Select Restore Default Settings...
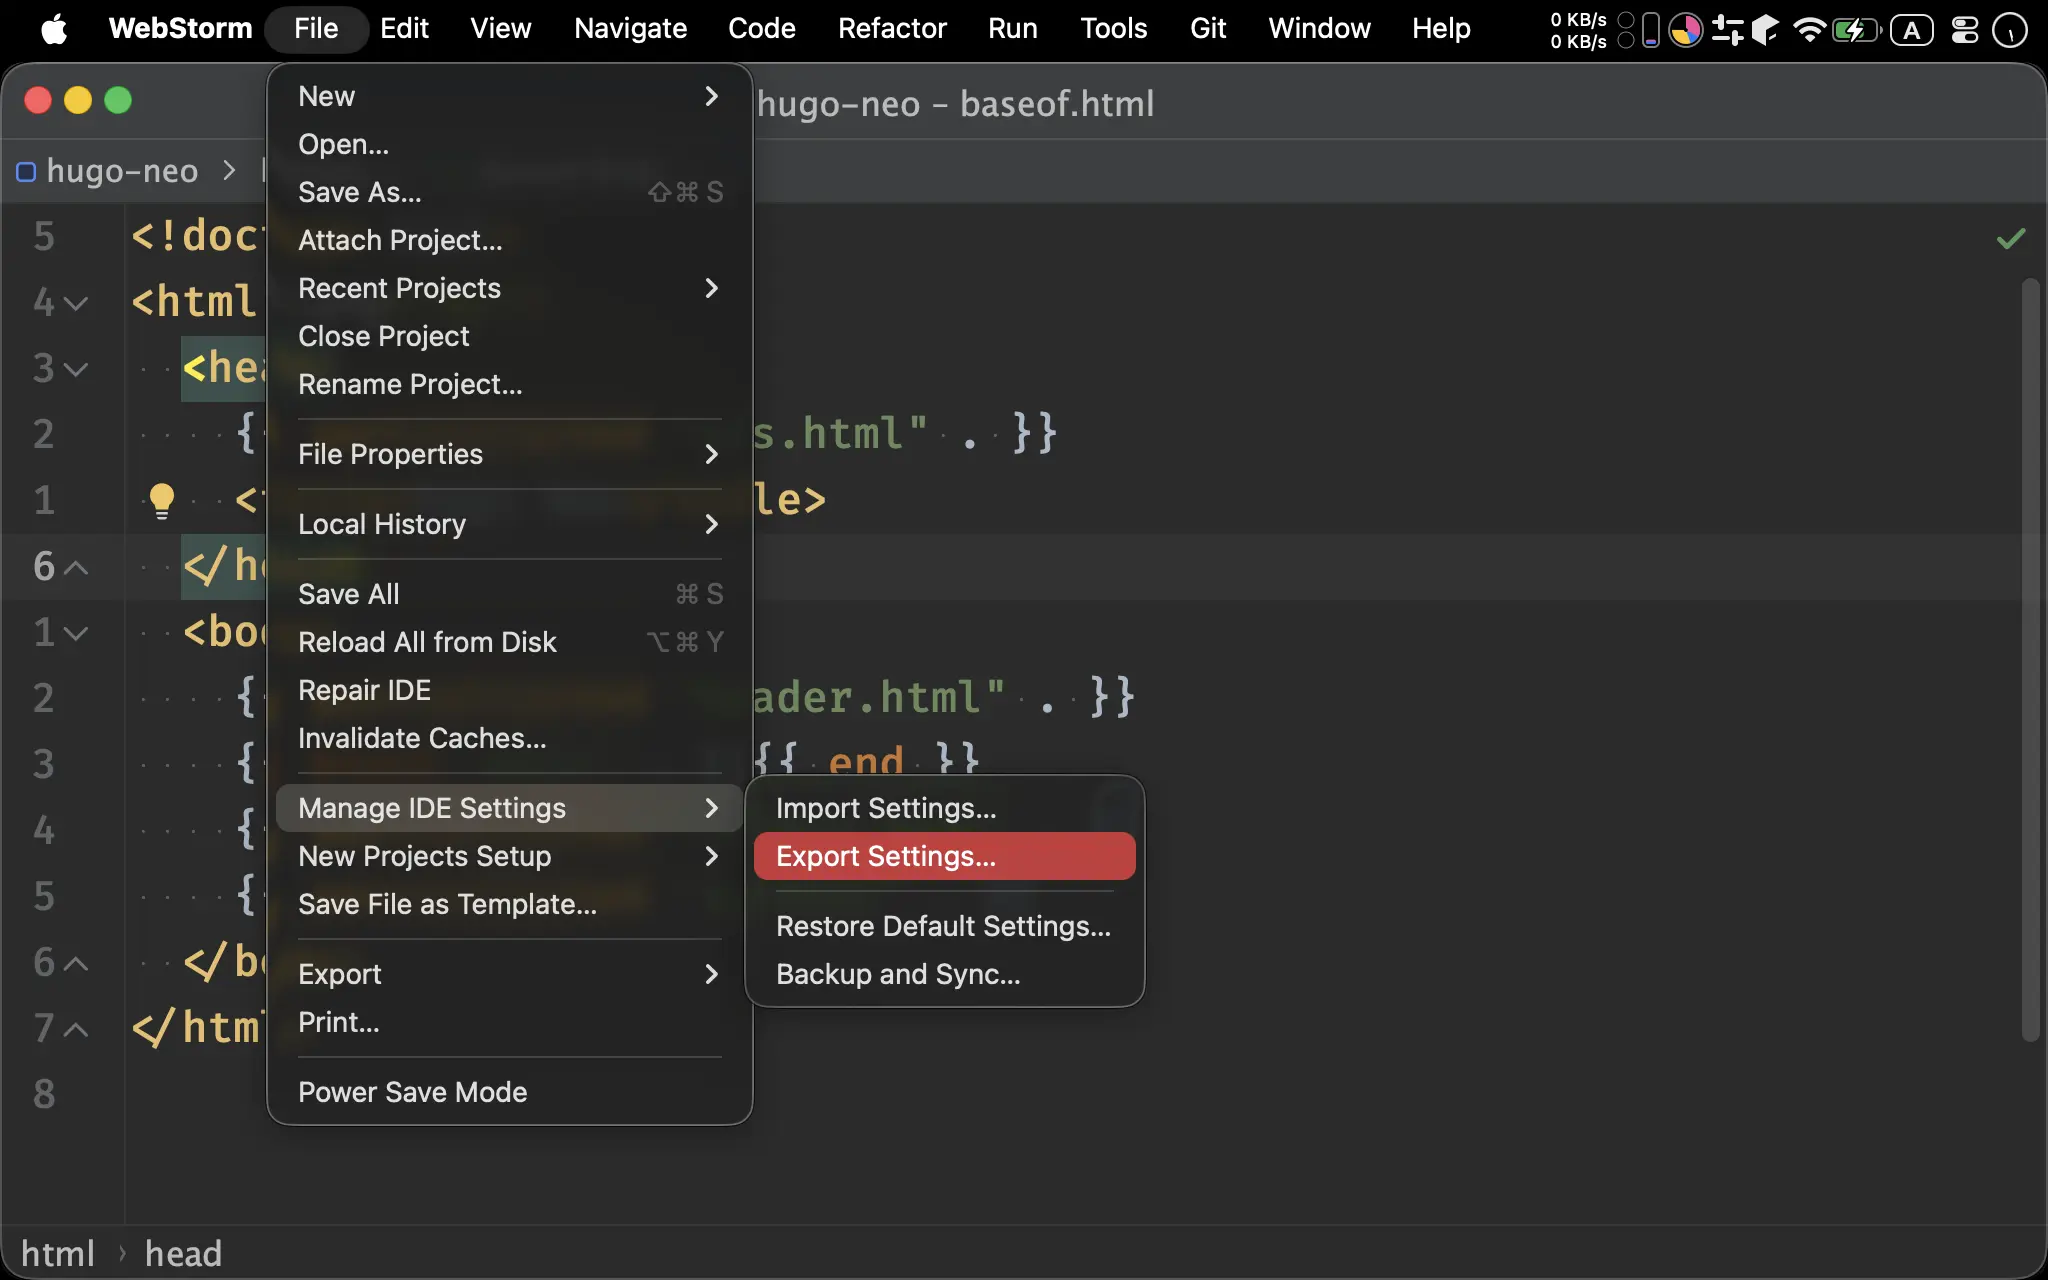This screenshot has width=2048, height=1280. tap(944, 926)
